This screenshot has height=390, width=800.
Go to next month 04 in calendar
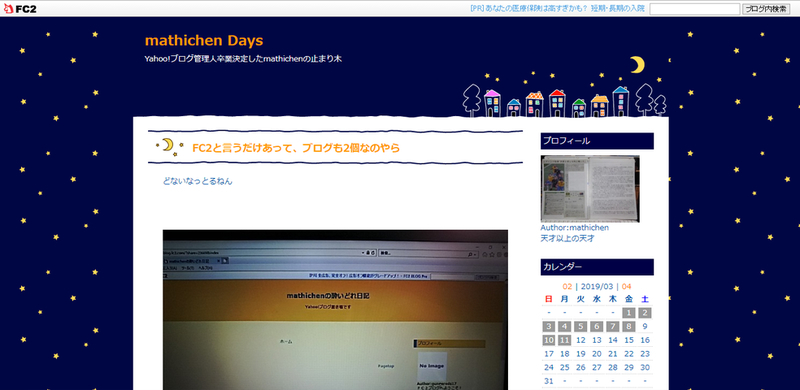[x=627, y=286]
